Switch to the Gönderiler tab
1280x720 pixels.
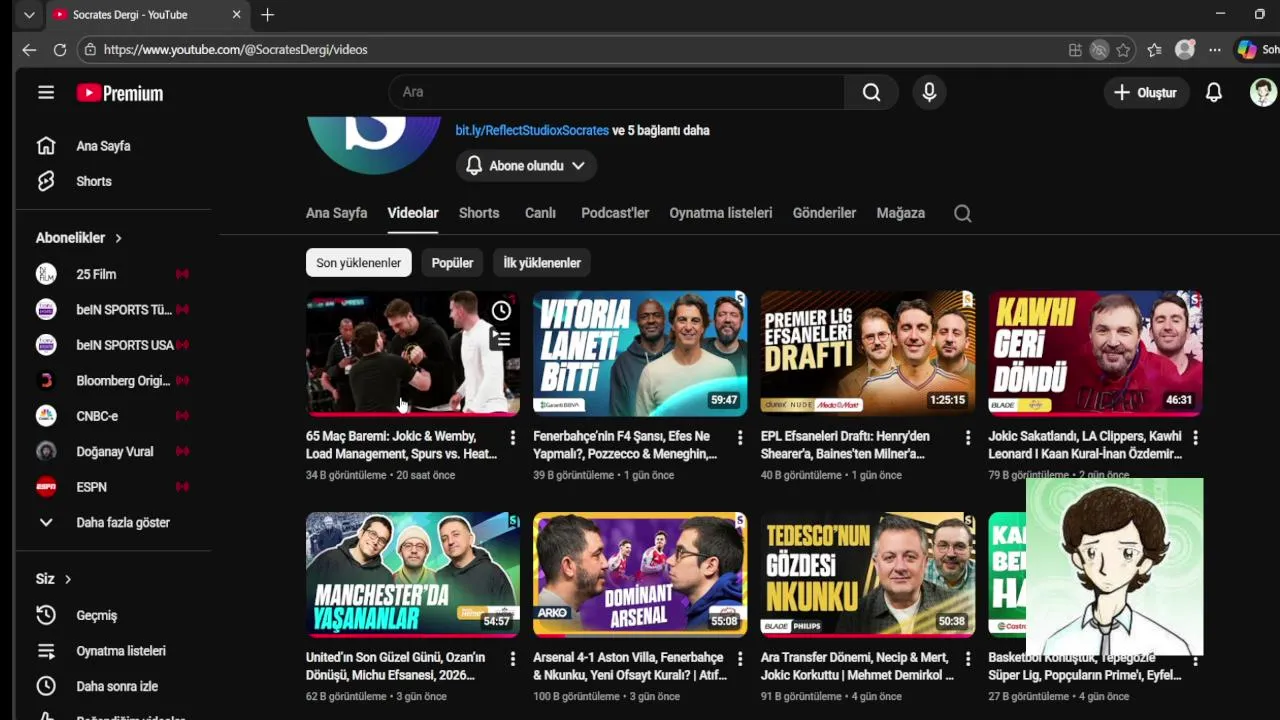pos(824,213)
